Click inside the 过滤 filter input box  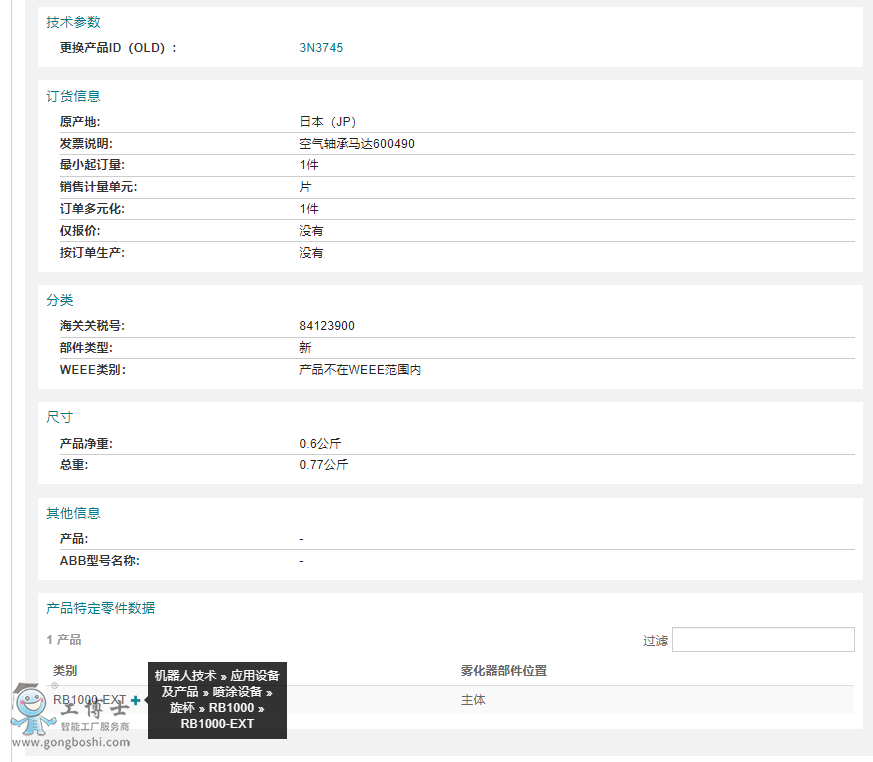(763, 639)
